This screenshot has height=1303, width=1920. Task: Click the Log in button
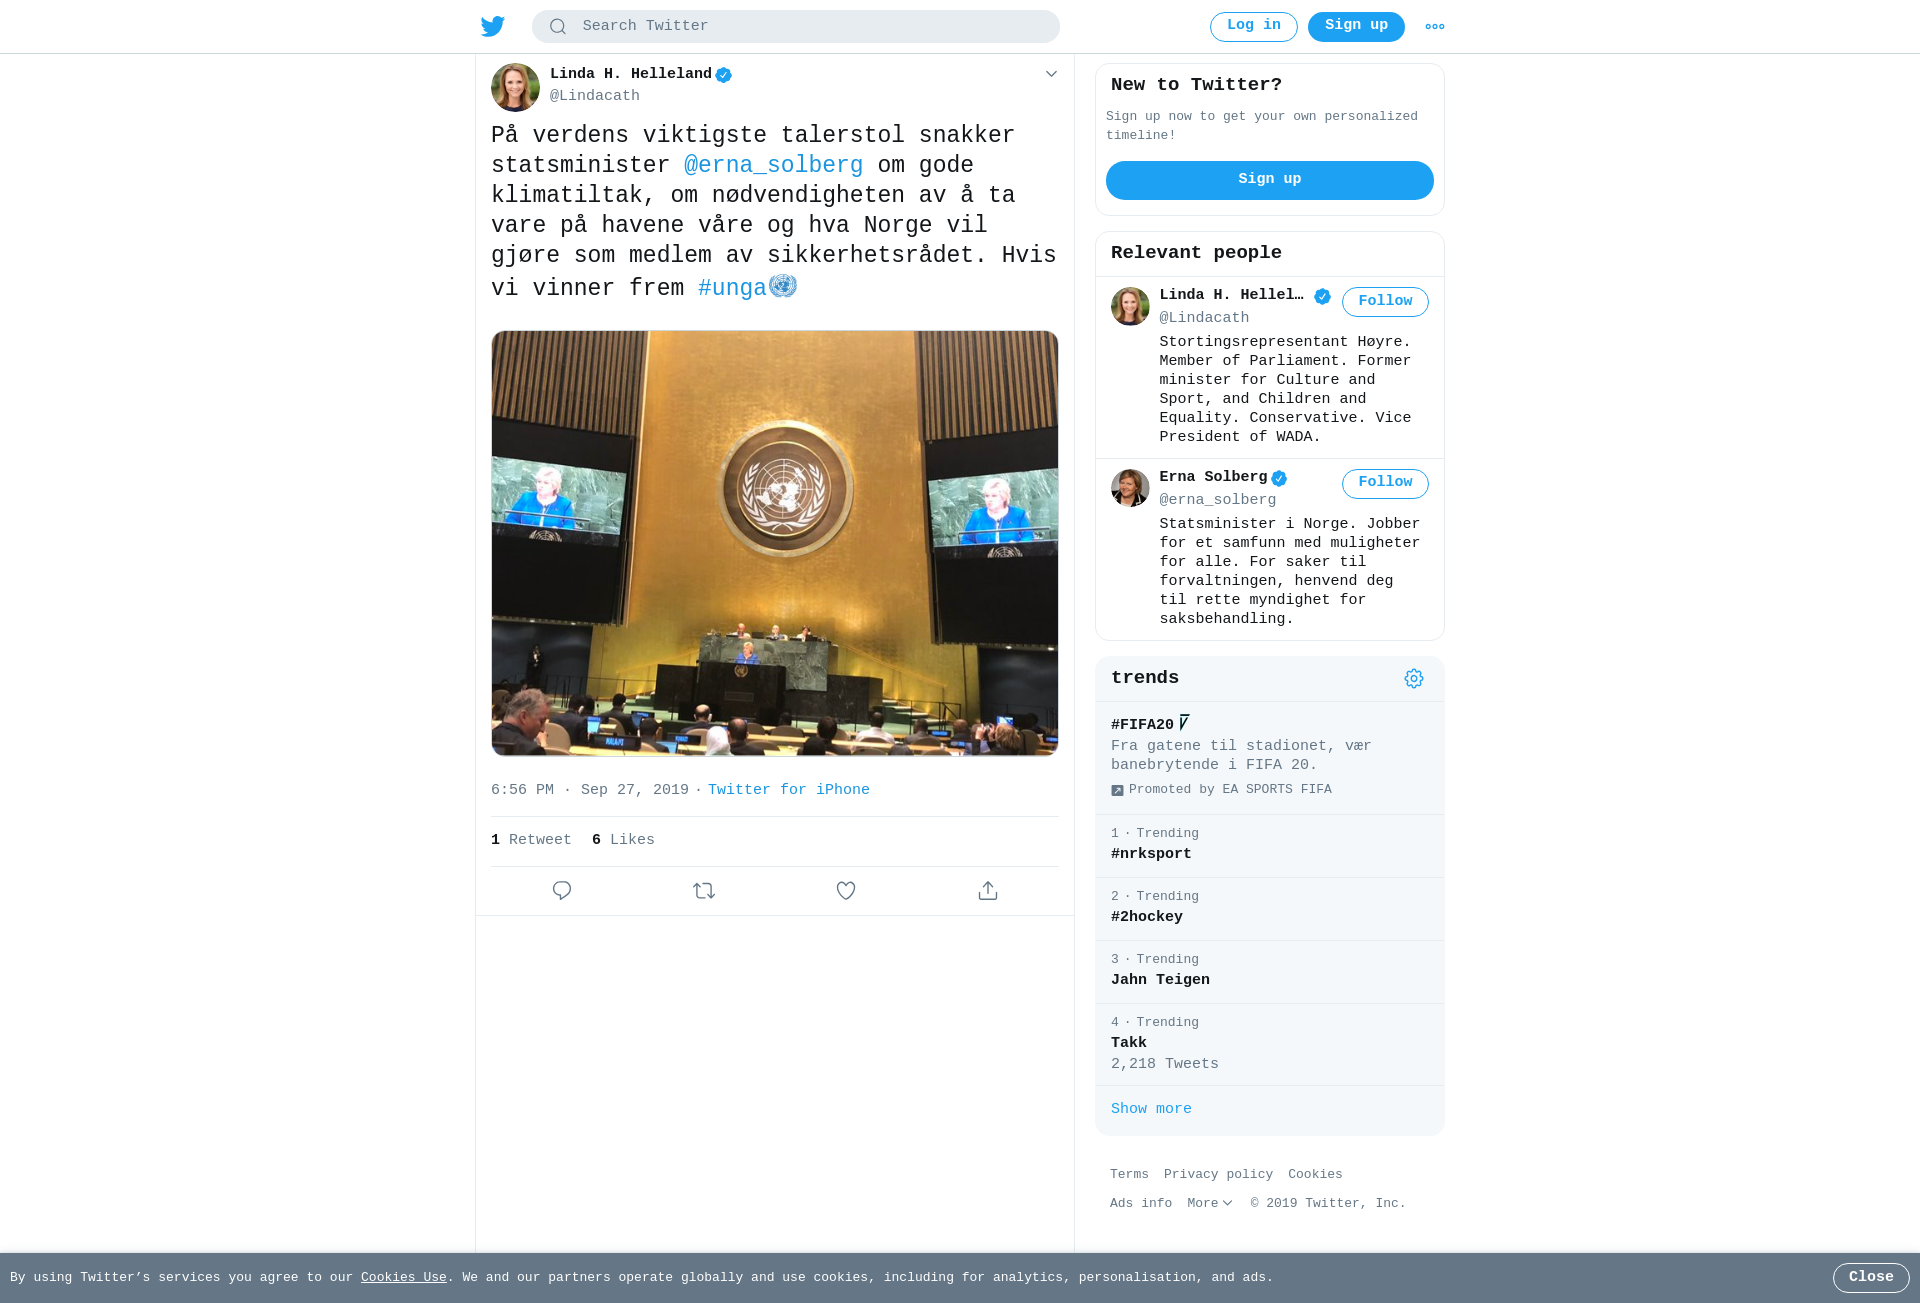pos(1253,26)
